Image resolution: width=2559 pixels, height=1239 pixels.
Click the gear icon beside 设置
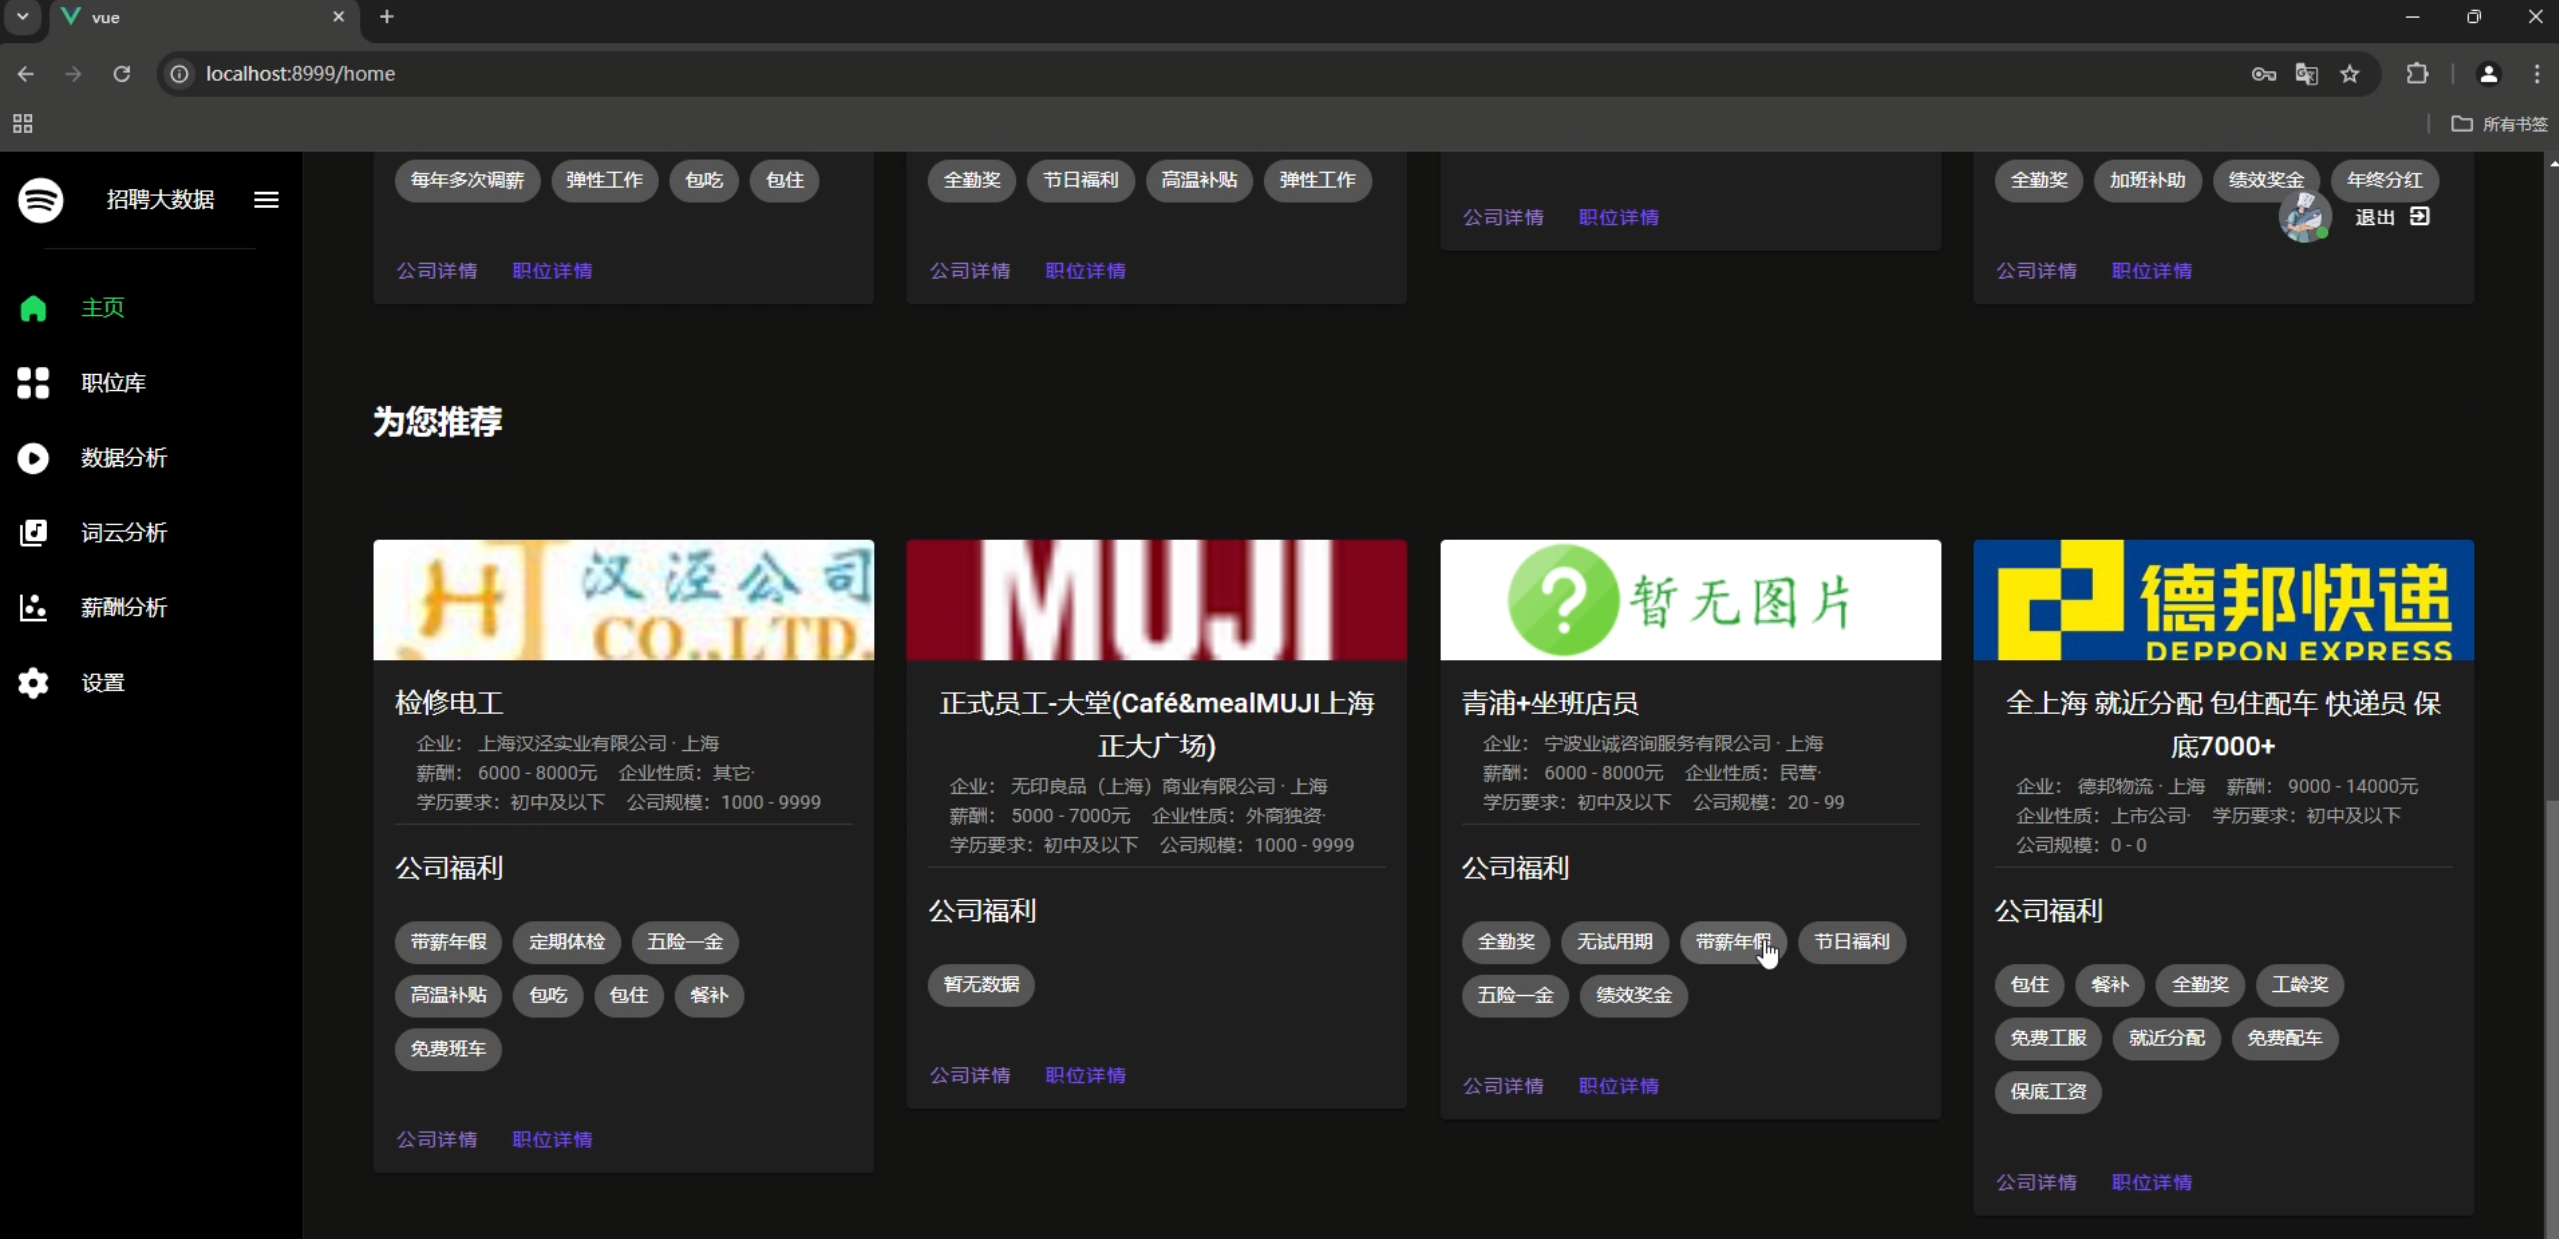coord(33,683)
